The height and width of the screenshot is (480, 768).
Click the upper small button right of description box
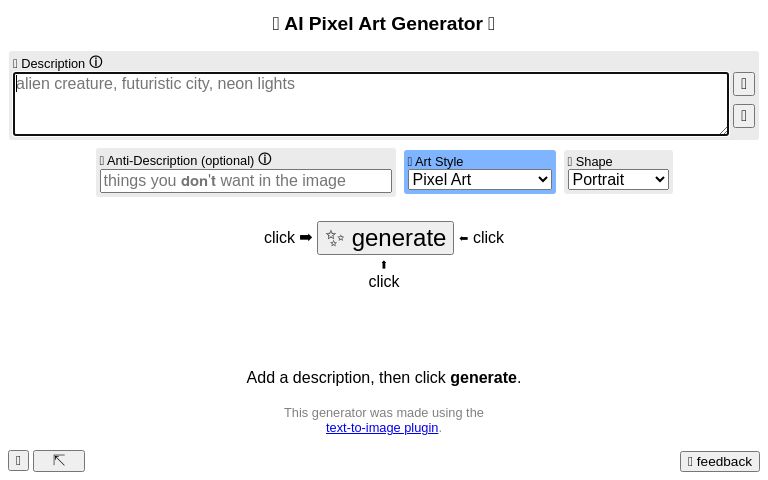tap(744, 84)
